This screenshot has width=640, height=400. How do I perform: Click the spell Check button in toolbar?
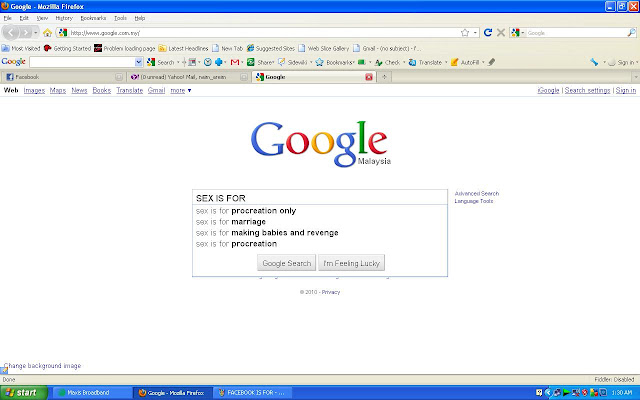(387, 62)
